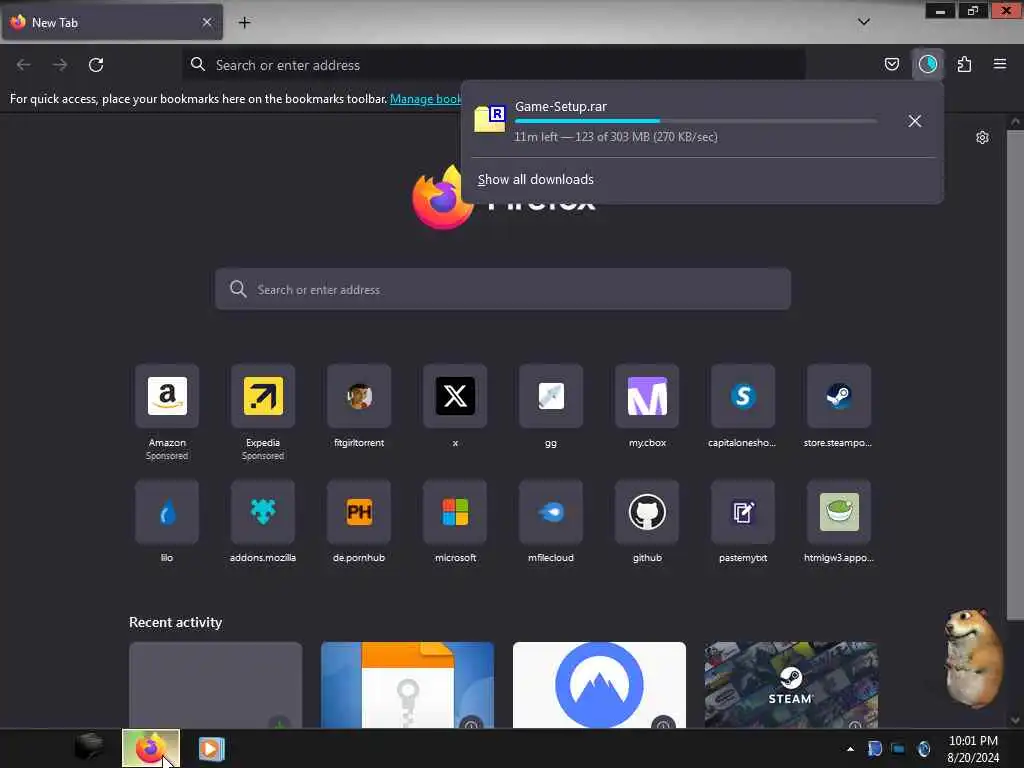Select the New Tab tab

[112, 22]
